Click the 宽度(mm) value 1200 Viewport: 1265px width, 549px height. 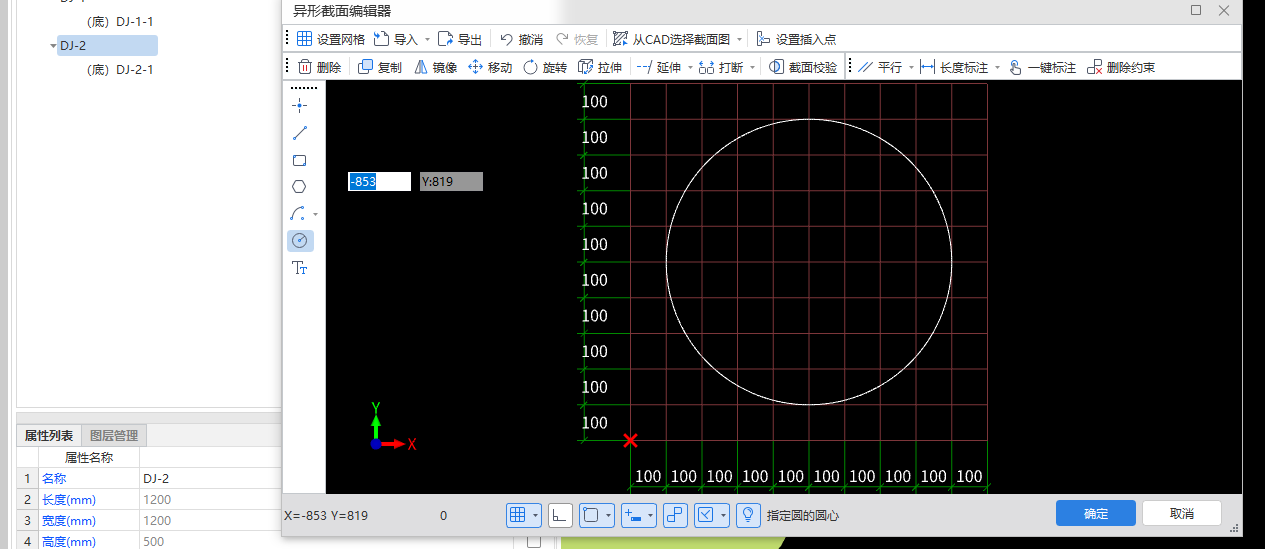210,520
